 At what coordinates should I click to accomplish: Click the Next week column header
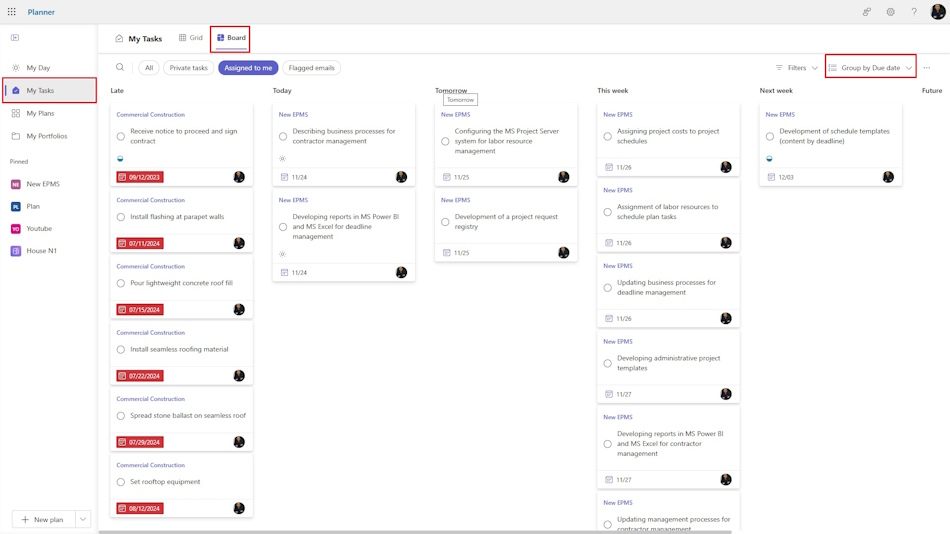pyautogui.click(x=776, y=90)
